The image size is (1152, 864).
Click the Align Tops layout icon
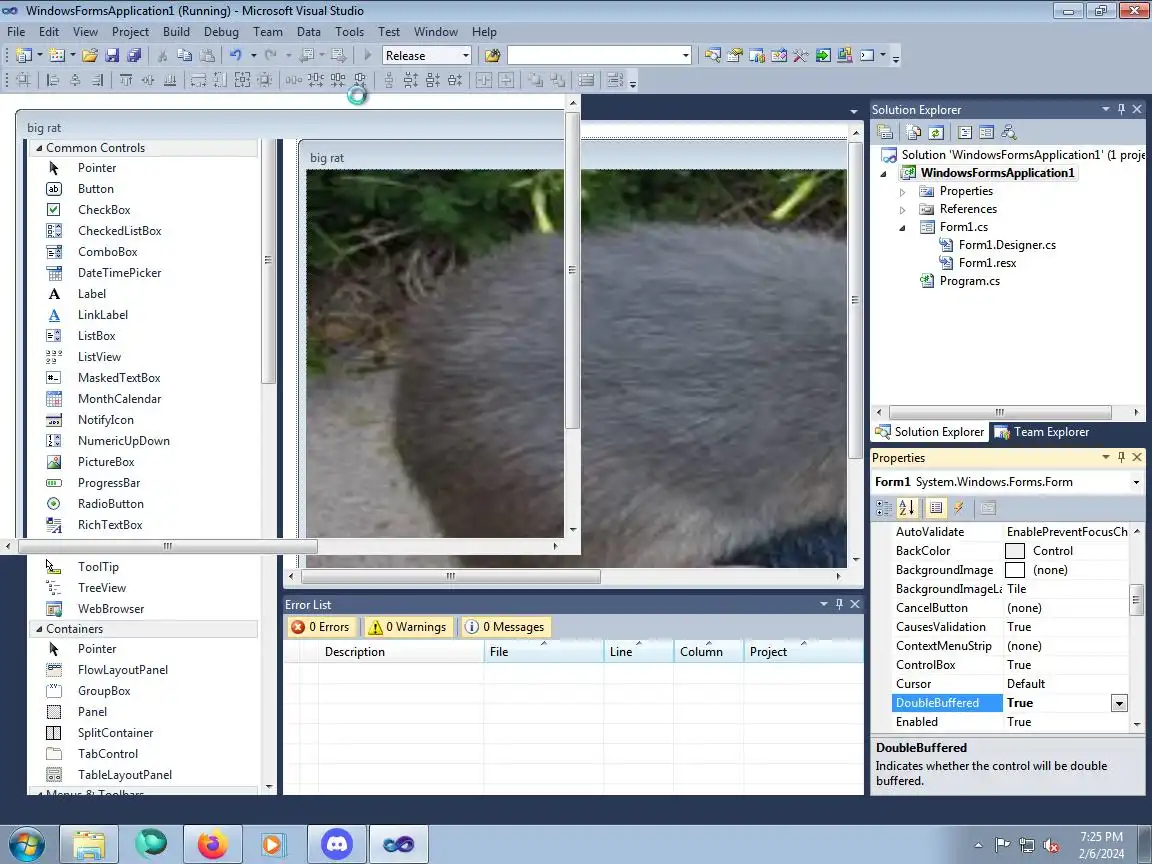126,80
